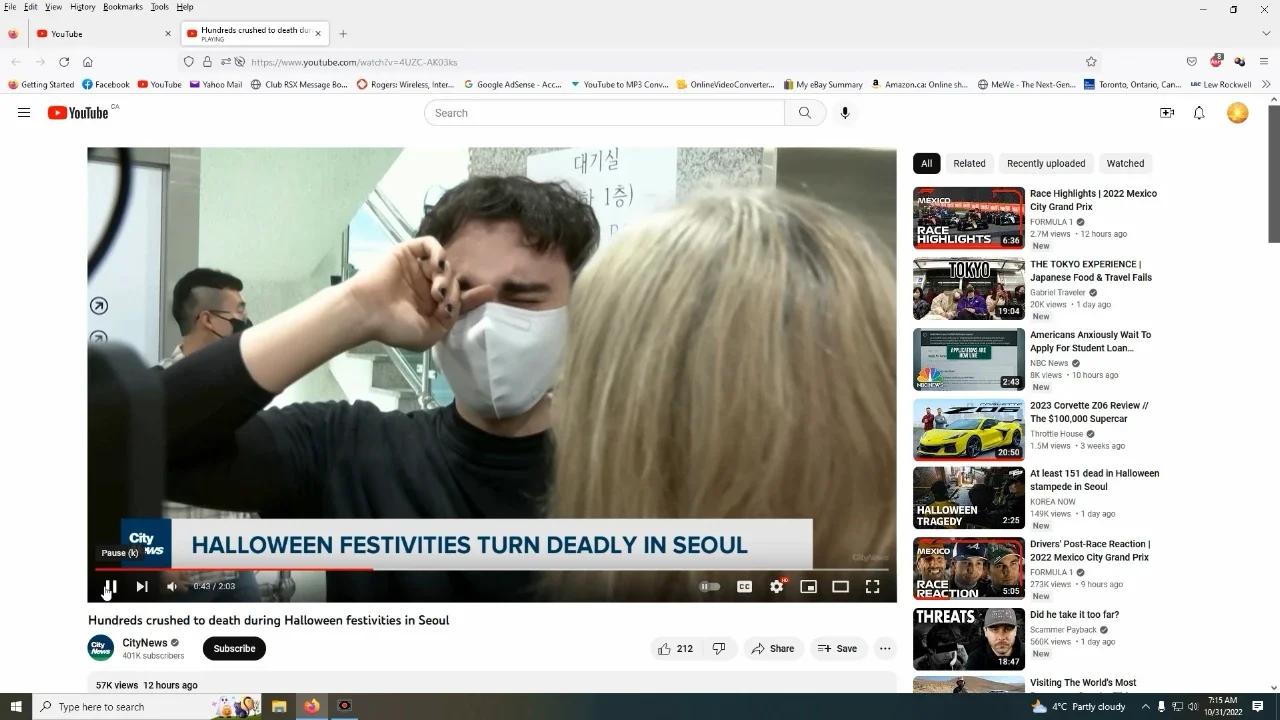Seek using the video progress bar
The height and width of the screenshot is (720, 1280).
(492, 569)
